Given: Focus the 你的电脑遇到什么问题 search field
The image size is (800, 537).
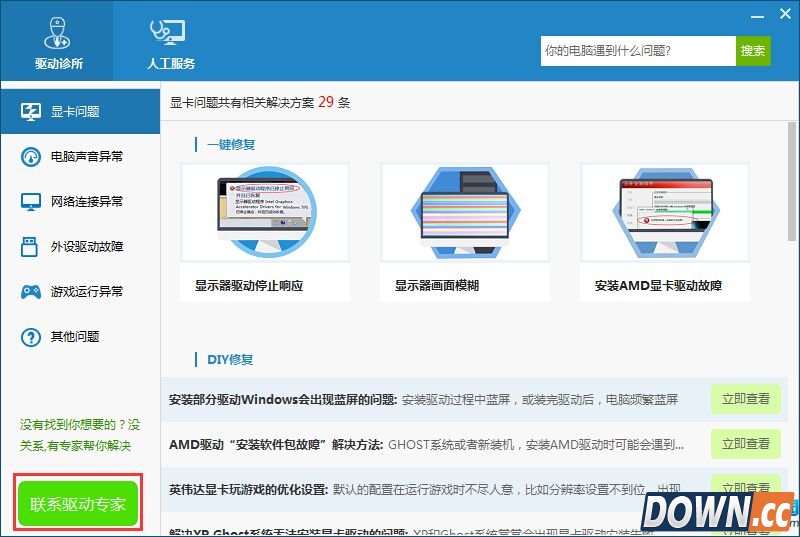Looking at the screenshot, I should [x=638, y=50].
